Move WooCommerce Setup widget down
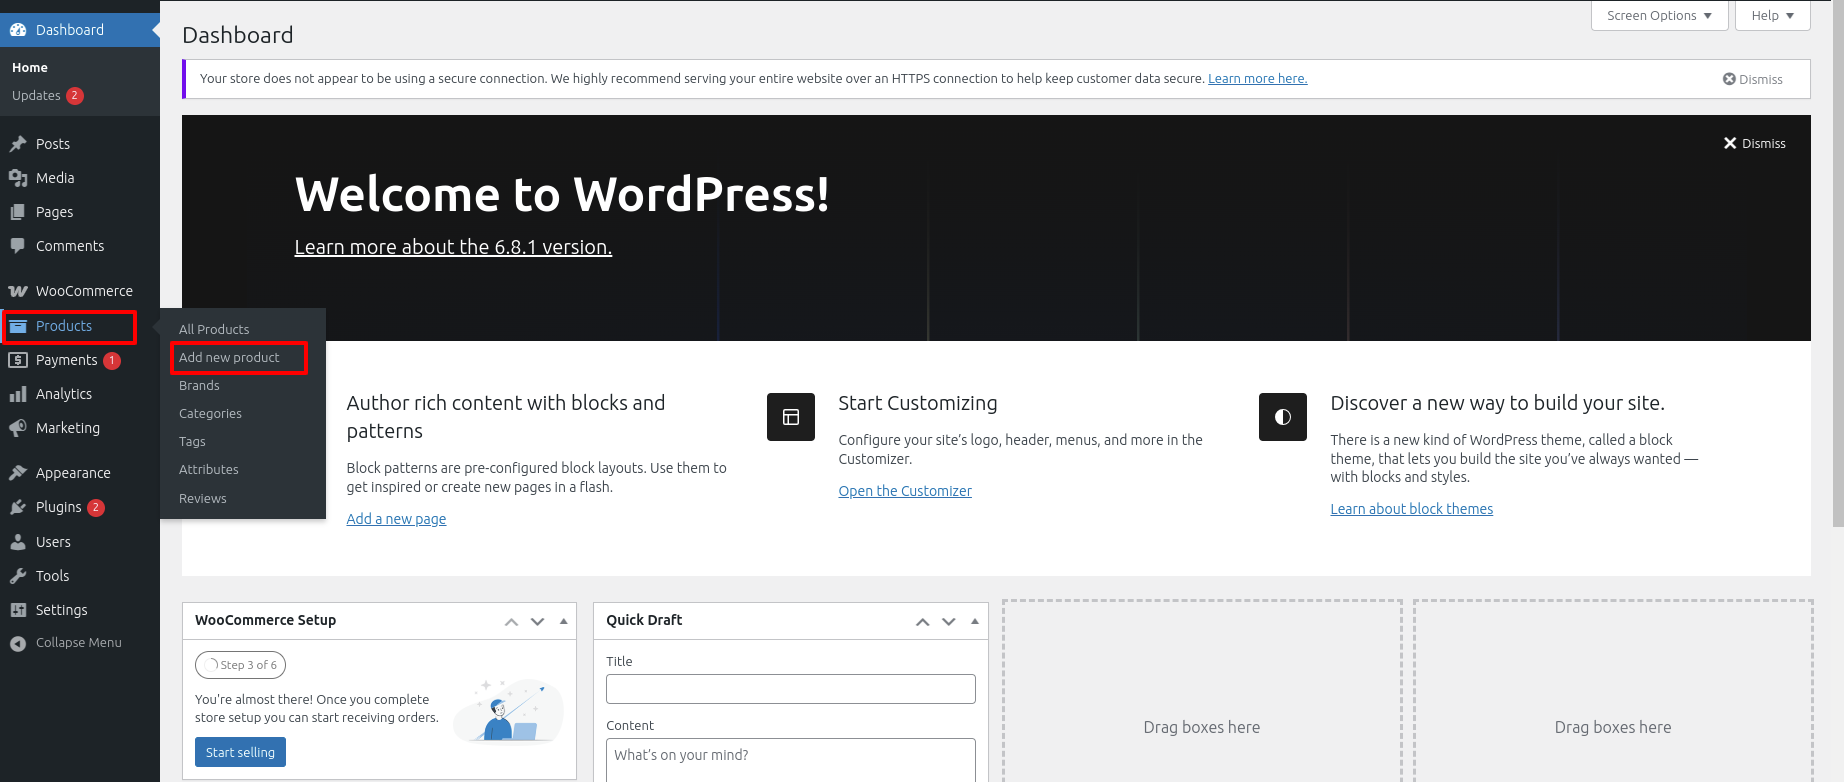Screen dimensions: 1844x782 (537, 621)
